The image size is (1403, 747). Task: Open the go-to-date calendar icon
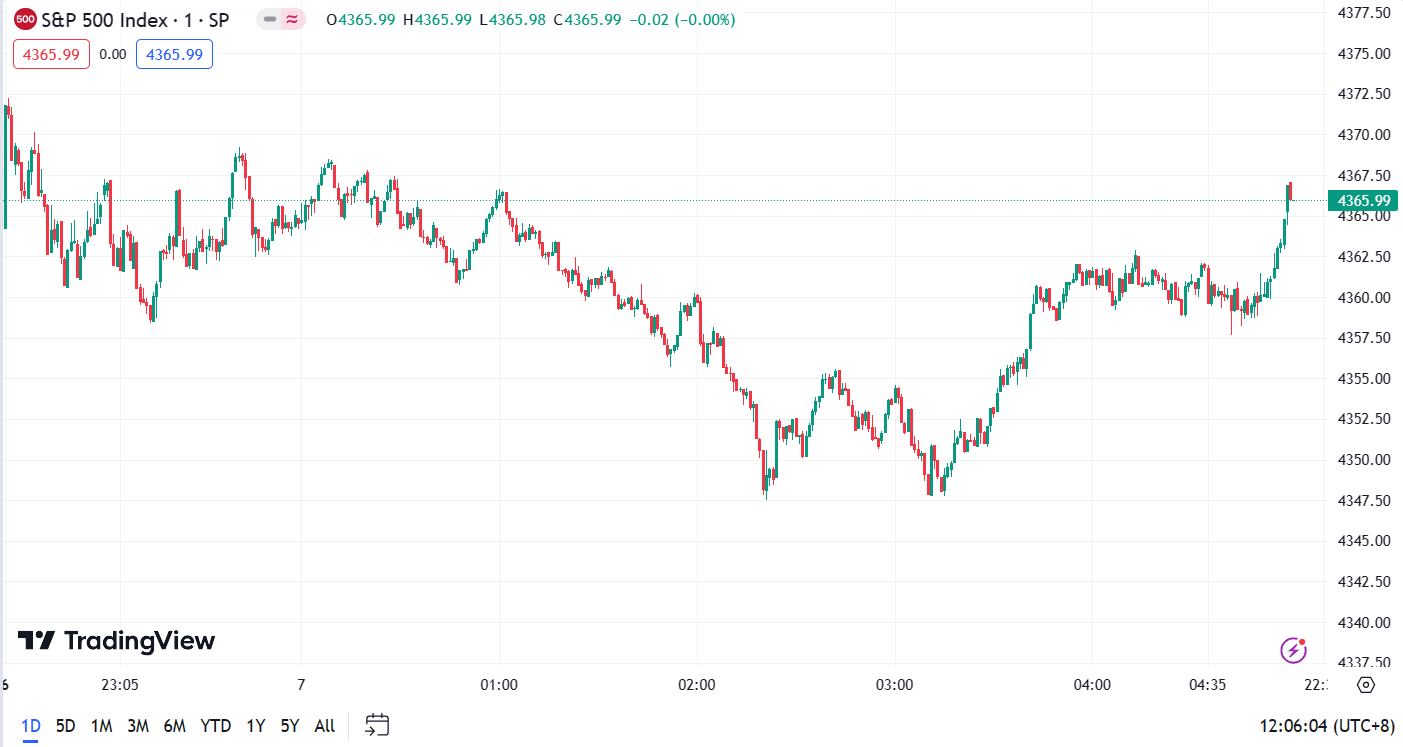tap(378, 725)
